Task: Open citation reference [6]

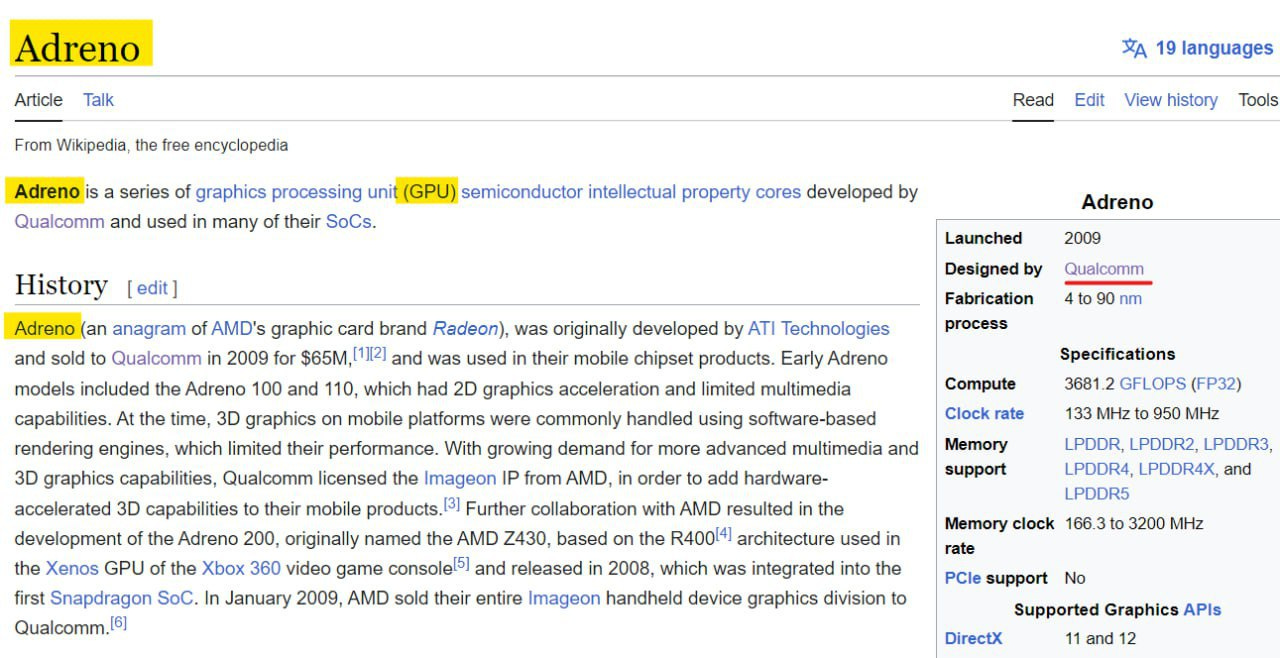Action: coord(118,623)
